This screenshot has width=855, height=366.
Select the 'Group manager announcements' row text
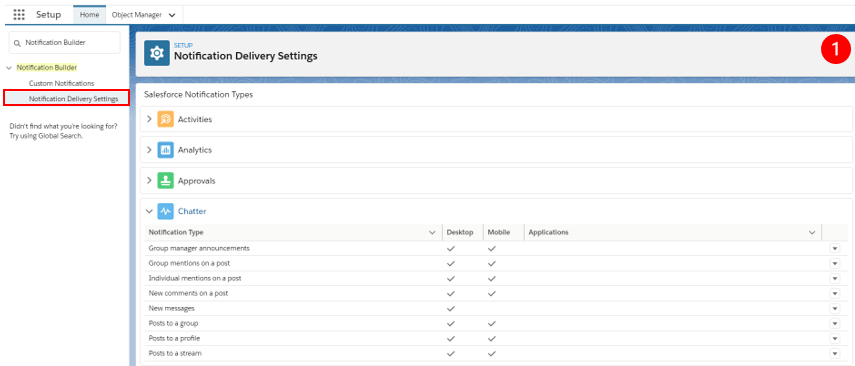[199, 248]
